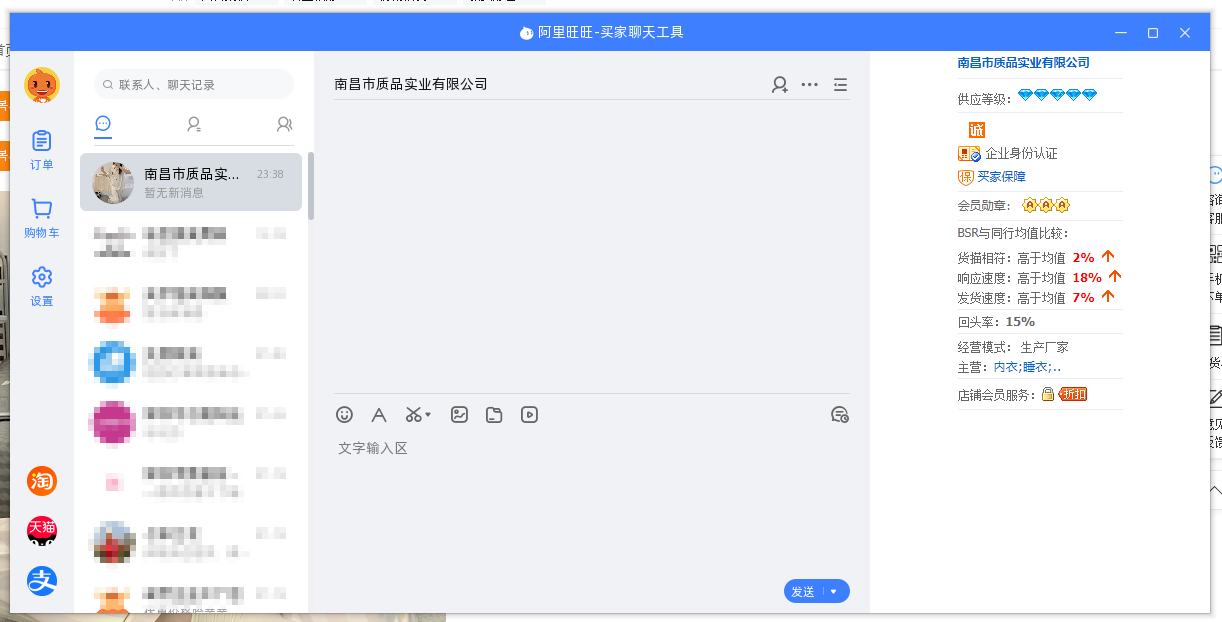This screenshot has height=622, width=1222.
Task: Click the orange user avatar in sidebar
Action: [x=41, y=86]
